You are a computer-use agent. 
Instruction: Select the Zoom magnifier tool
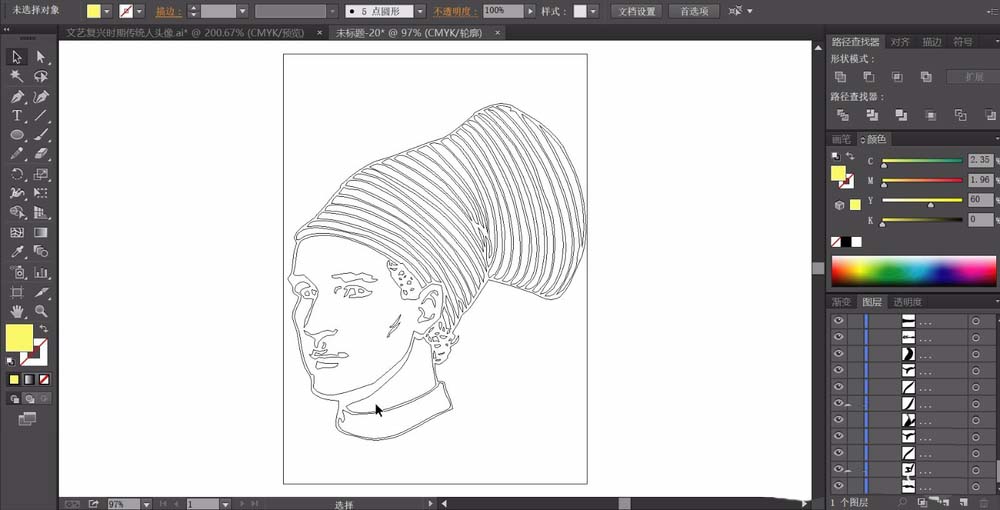(x=41, y=312)
